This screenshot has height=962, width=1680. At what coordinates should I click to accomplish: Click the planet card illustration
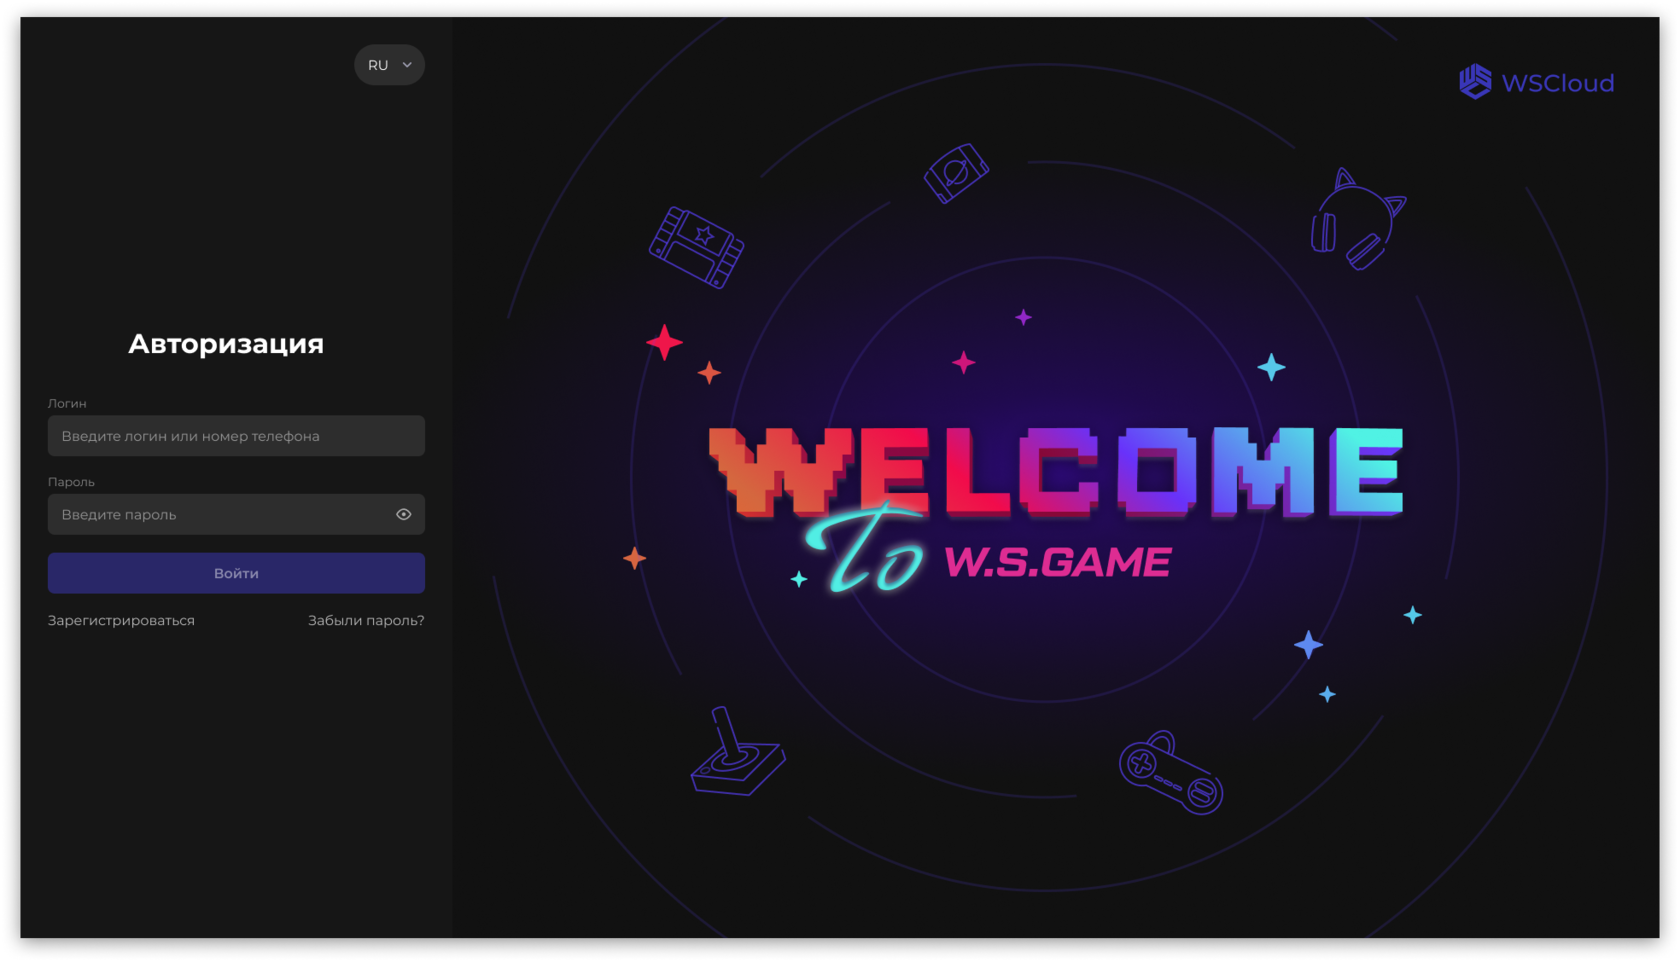[956, 173]
